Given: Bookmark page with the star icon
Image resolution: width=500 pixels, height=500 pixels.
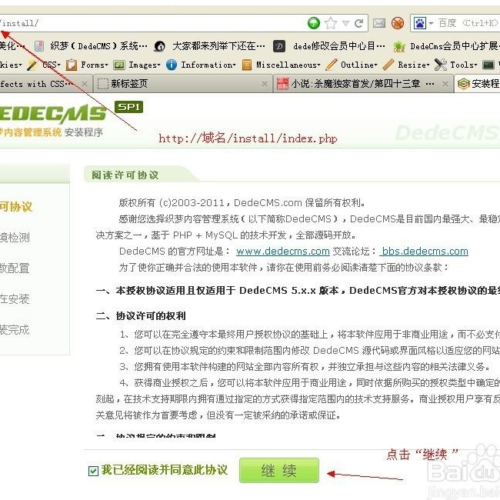Looking at the screenshot, I should coord(331,23).
